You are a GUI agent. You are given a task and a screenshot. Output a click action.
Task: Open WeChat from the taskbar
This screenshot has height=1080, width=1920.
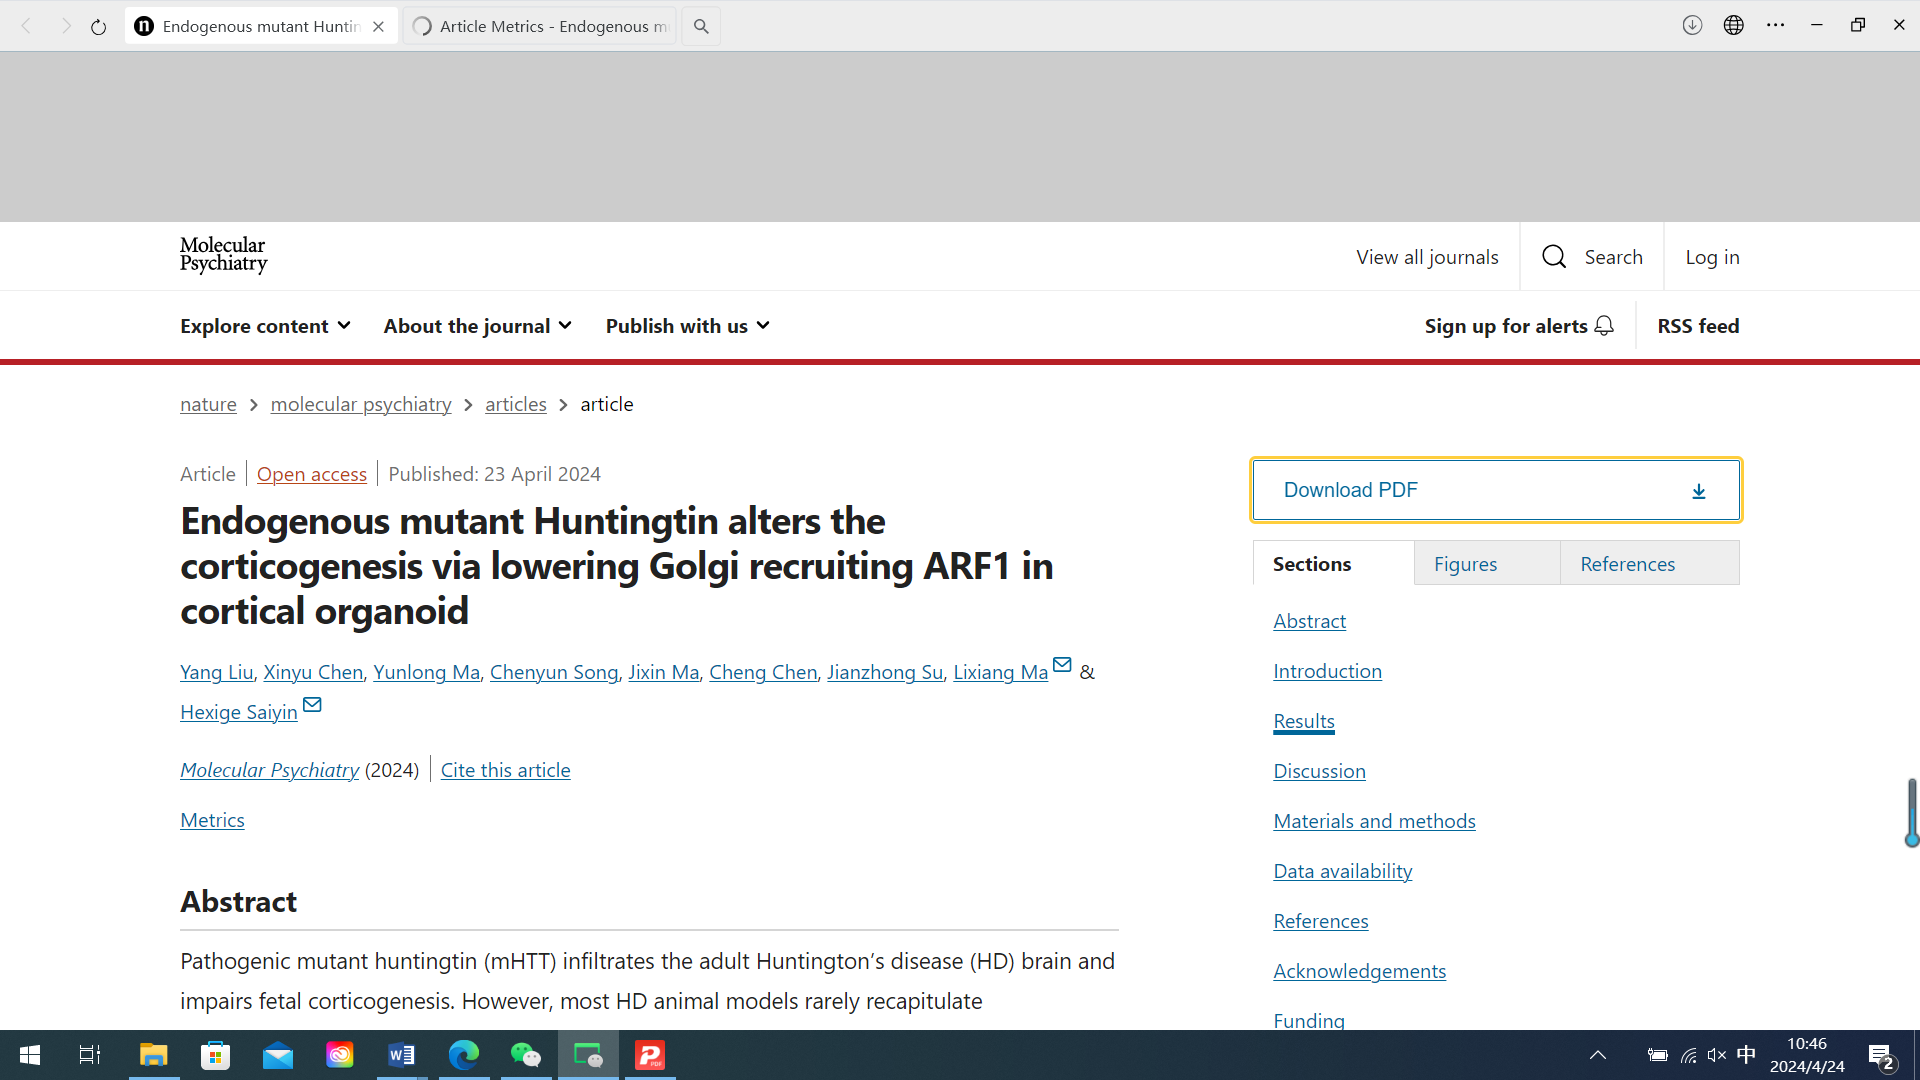coord(526,1055)
